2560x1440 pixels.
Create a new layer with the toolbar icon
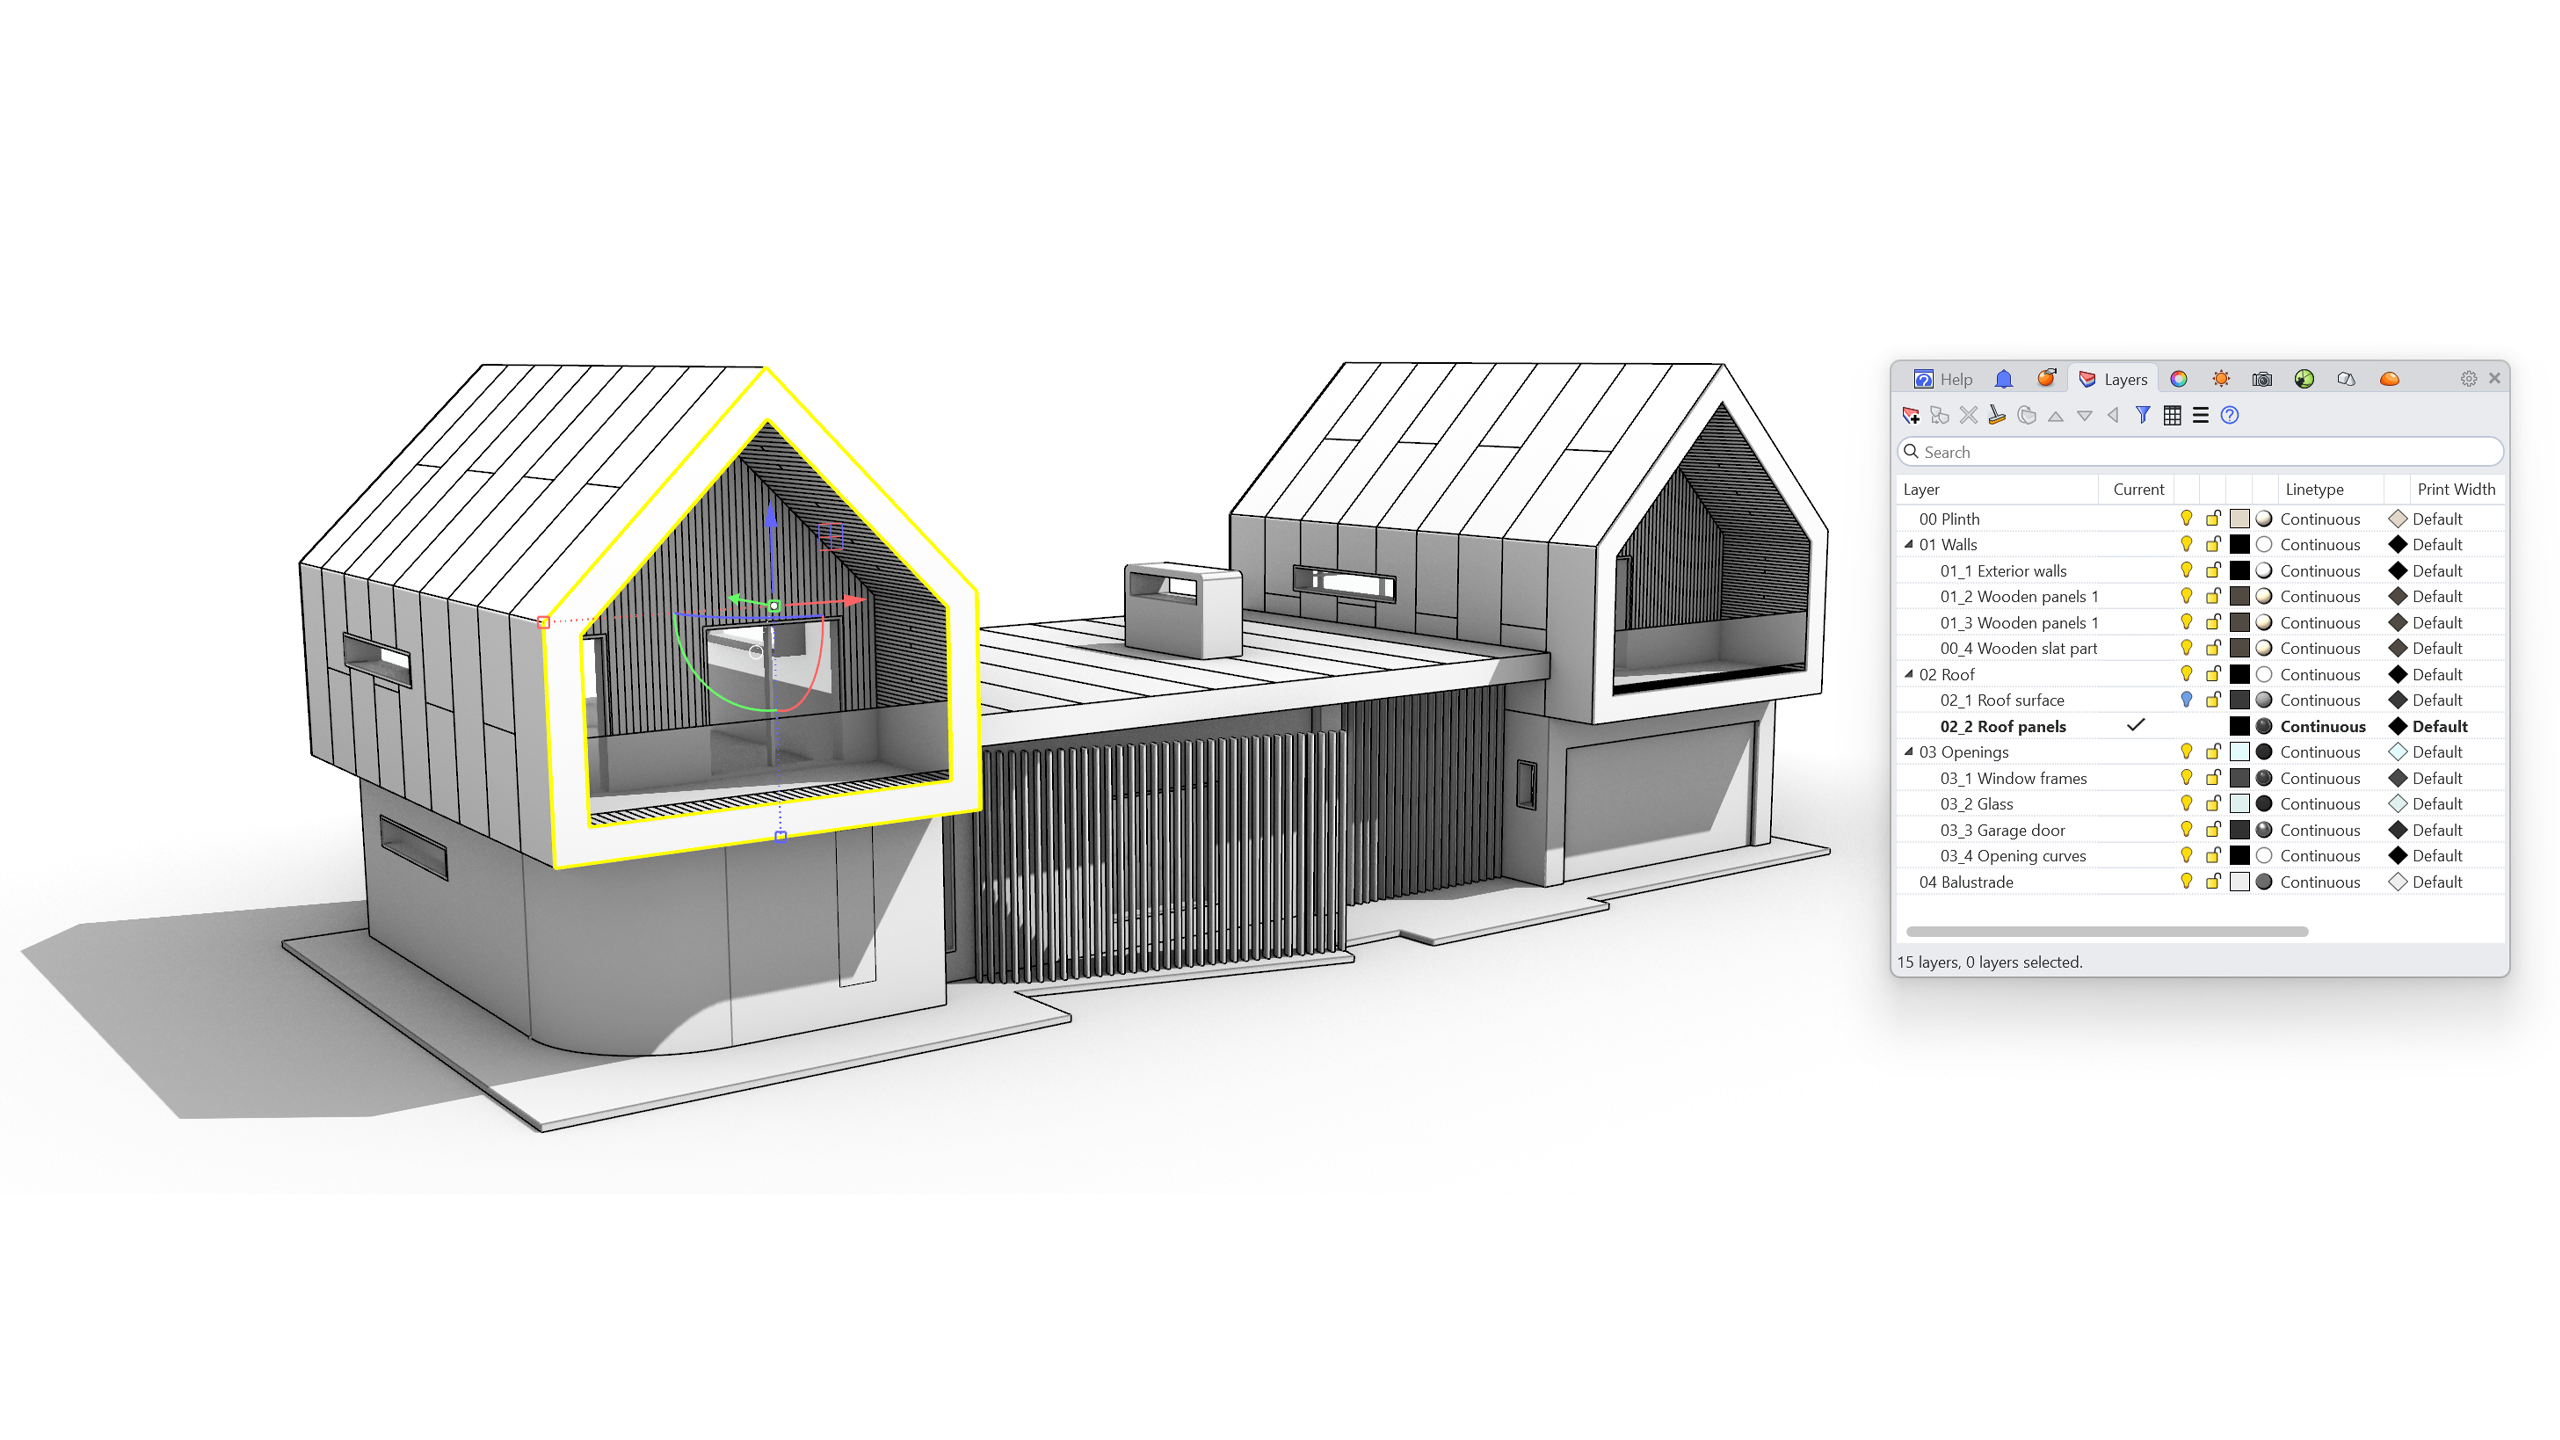(x=1911, y=415)
